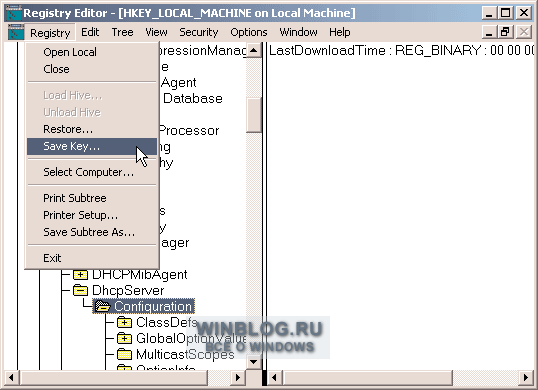
Task: Click the GlobalOptionValues folder icon
Action: (124, 338)
